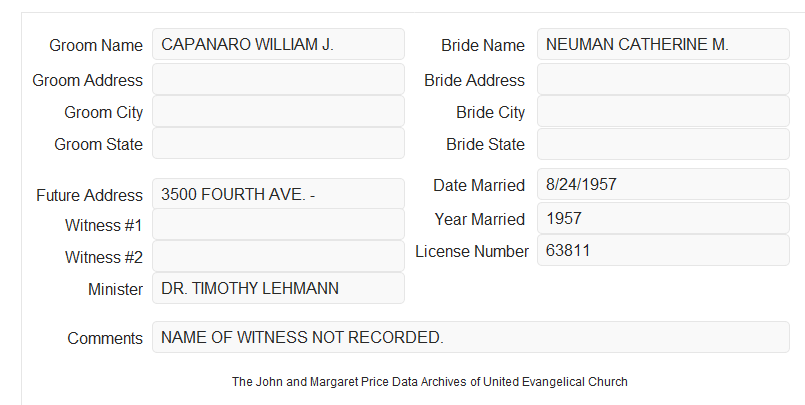Click the Bride State field
805x405 pixels.
pyautogui.click(x=663, y=144)
